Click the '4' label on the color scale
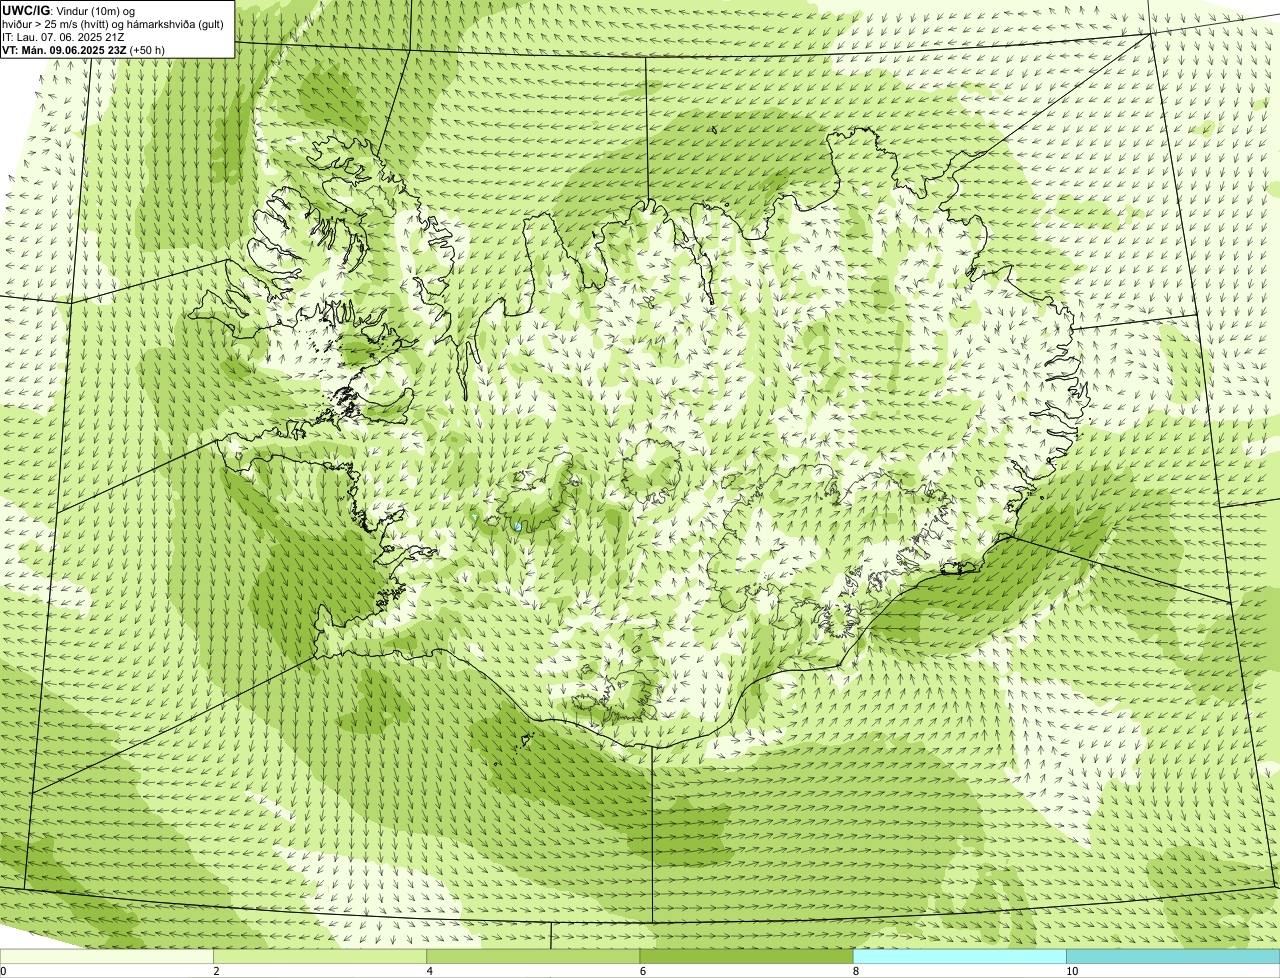 pos(429,971)
